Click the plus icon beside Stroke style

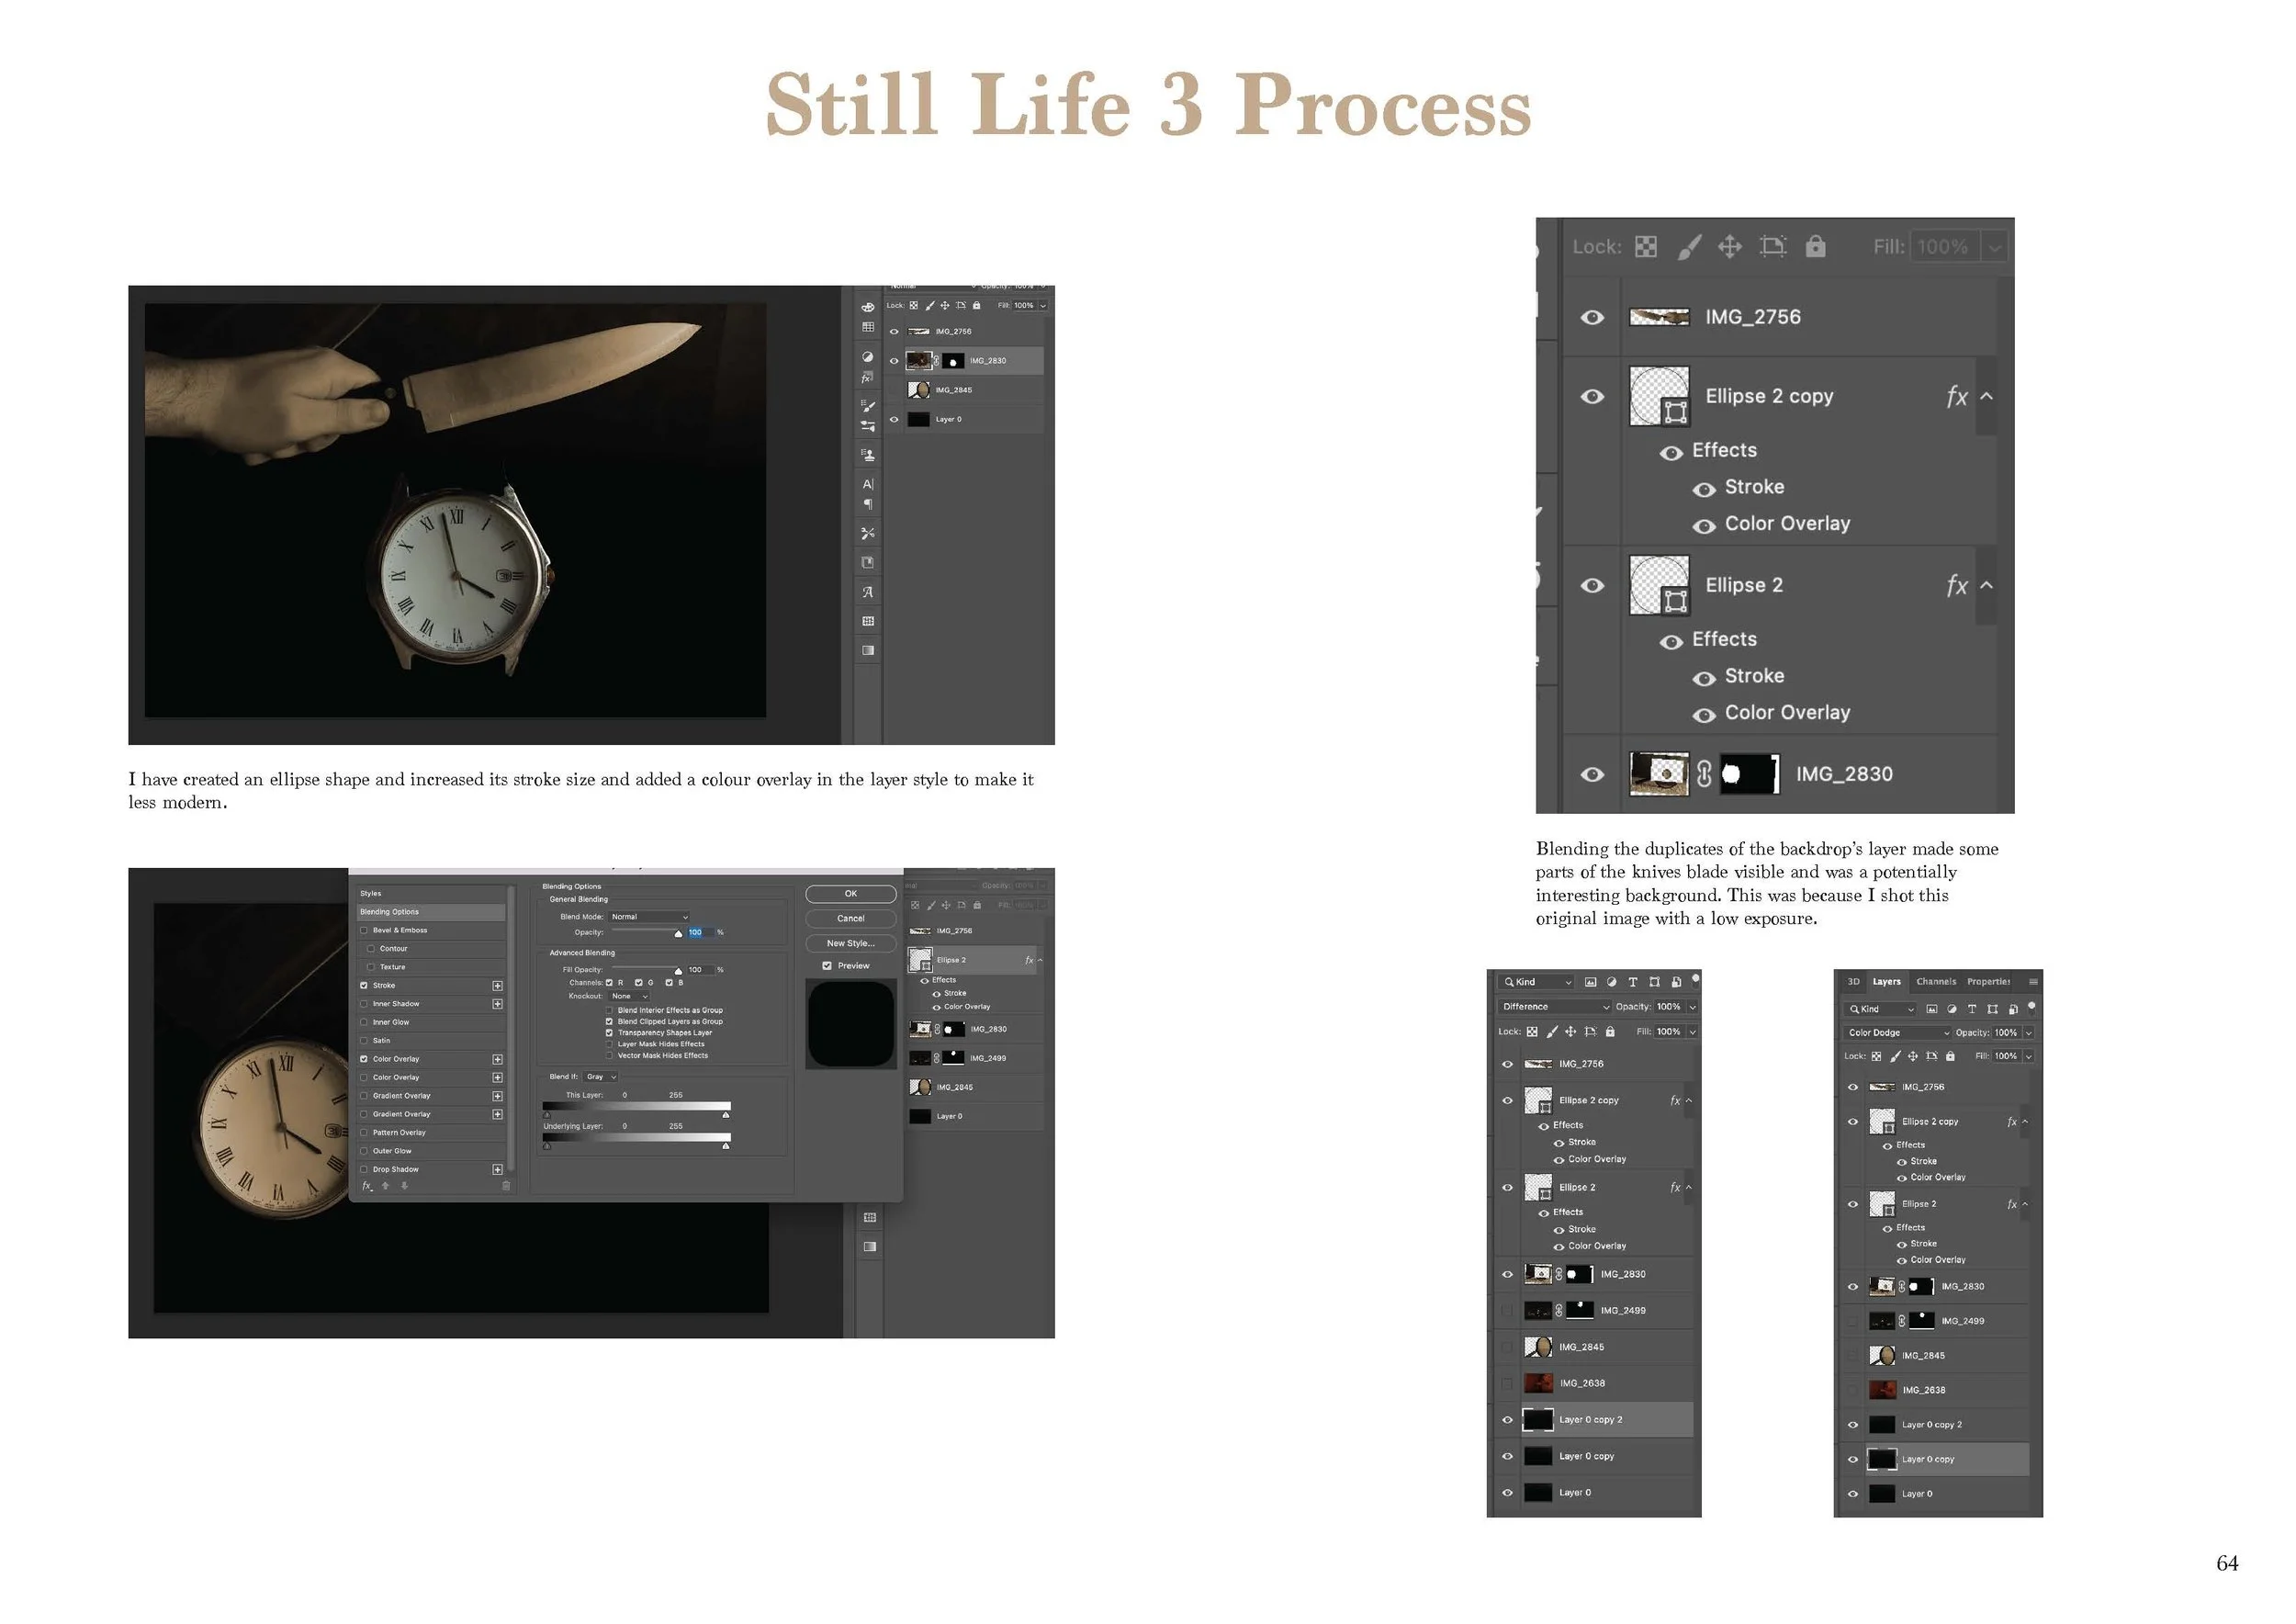(x=497, y=986)
